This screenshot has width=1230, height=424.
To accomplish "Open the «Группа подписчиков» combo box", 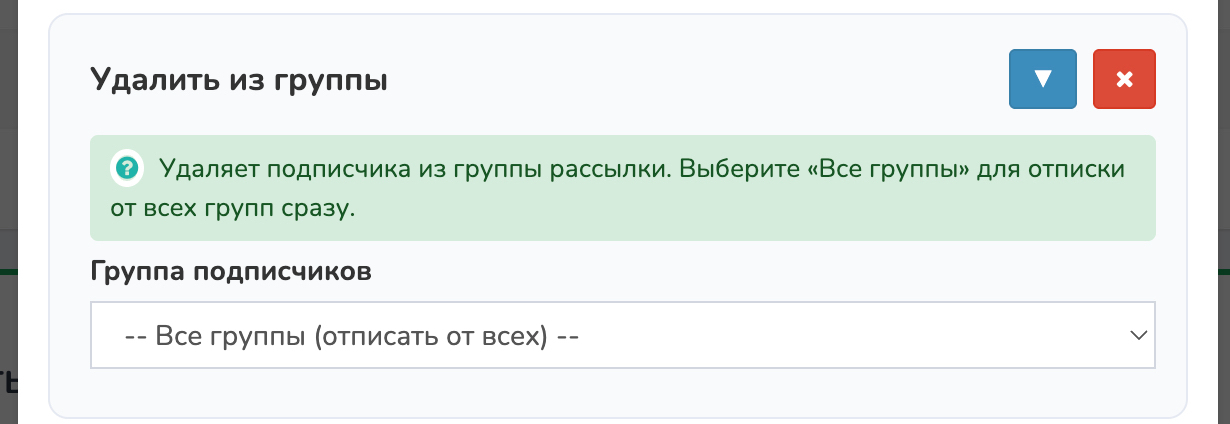I will click(622, 336).
